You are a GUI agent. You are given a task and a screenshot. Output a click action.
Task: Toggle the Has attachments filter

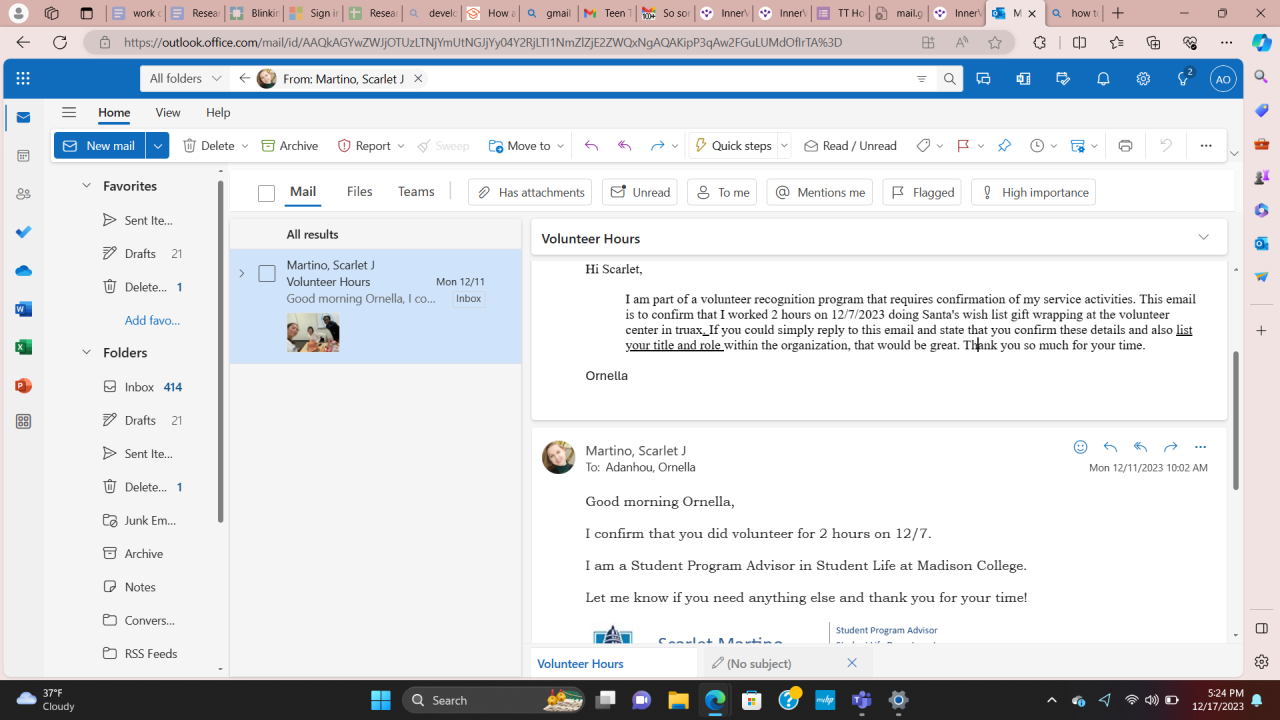click(x=530, y=192)
